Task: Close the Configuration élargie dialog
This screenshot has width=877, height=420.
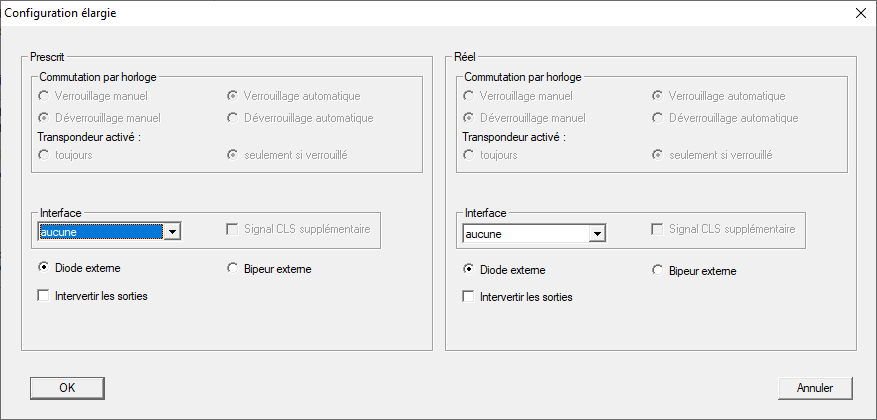Action: [860, 13]
